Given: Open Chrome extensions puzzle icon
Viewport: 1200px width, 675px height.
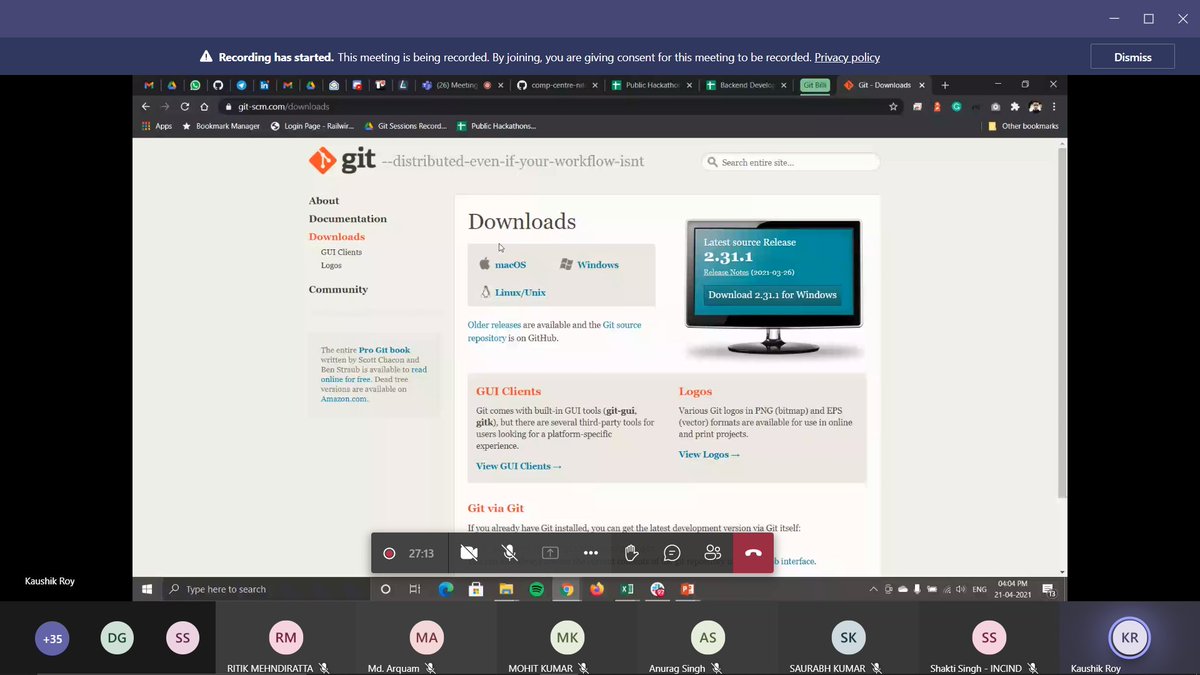Looking at the screenshot, I should [x=1015, y=106].
